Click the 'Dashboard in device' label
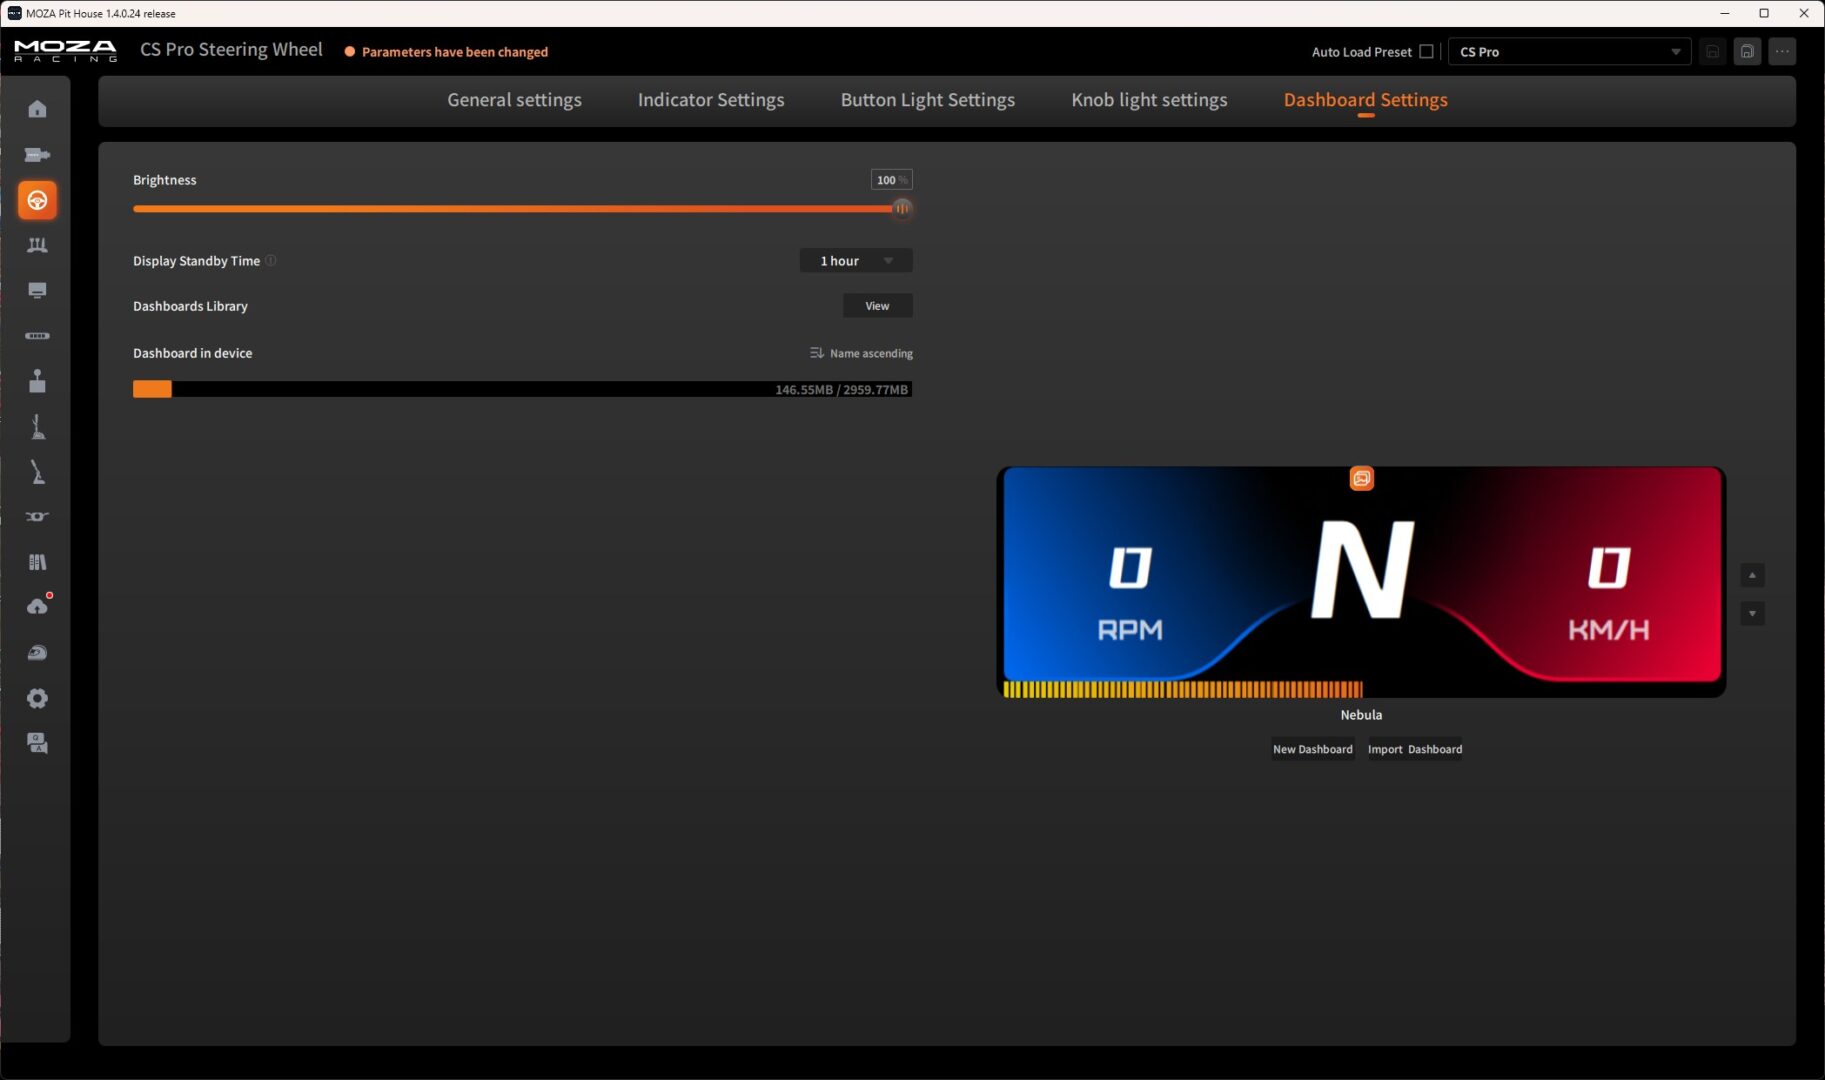The height and width of the screenshot is (1080, 1825). (193, 353)
